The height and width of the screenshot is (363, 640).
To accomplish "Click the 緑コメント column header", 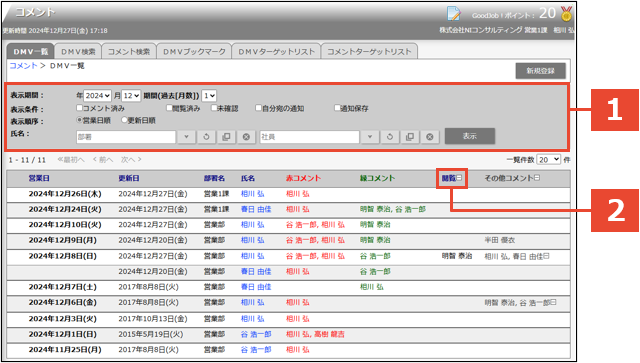I will (377, 178).
